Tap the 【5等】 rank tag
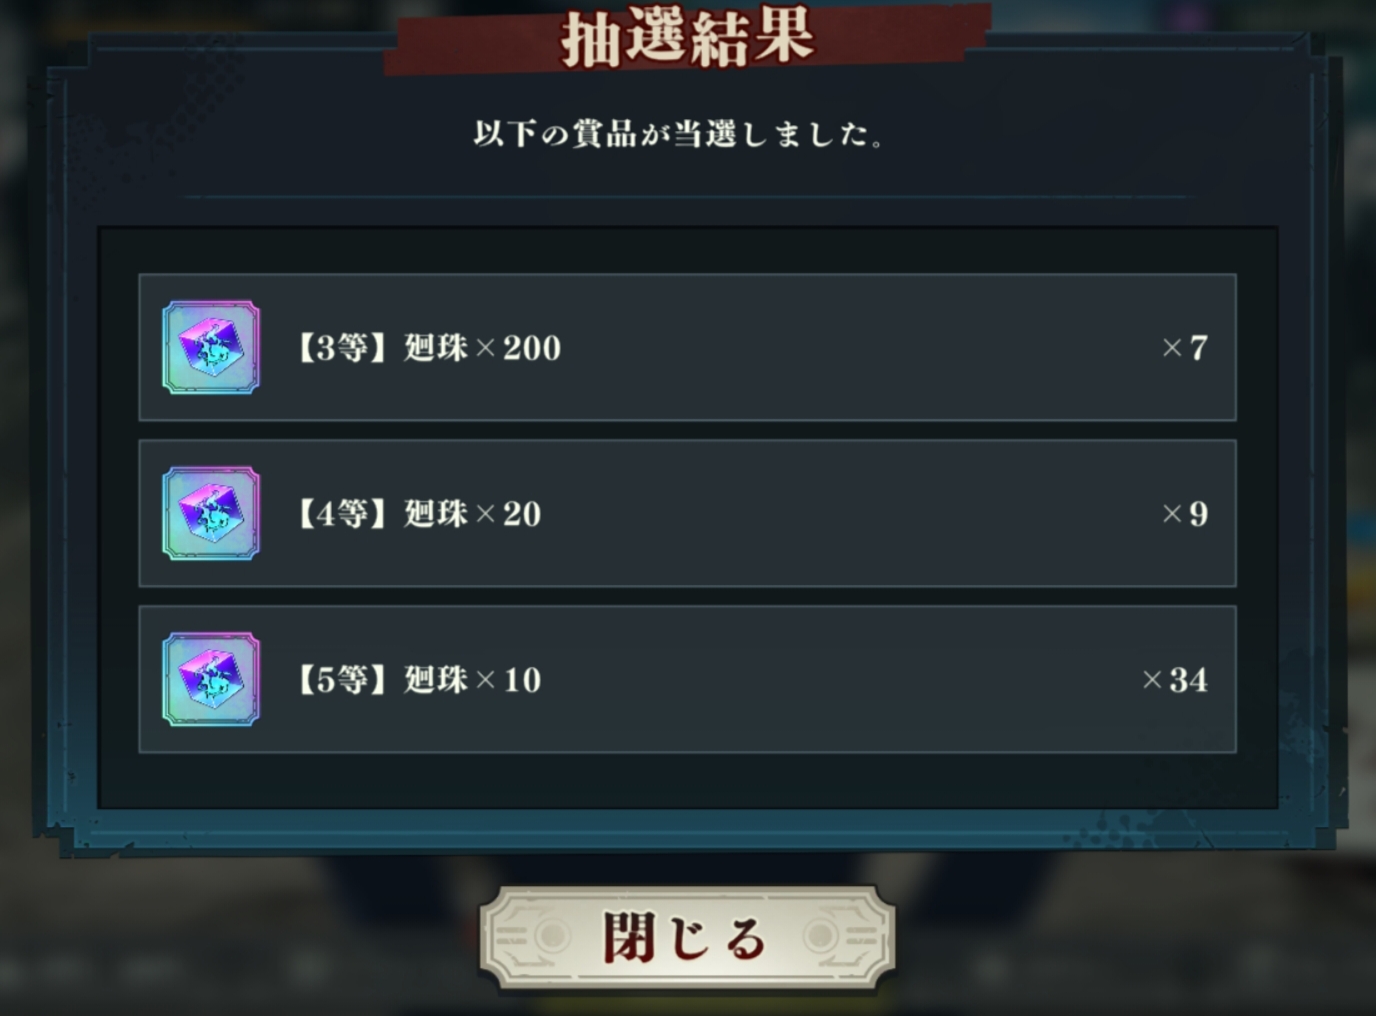 342,680
